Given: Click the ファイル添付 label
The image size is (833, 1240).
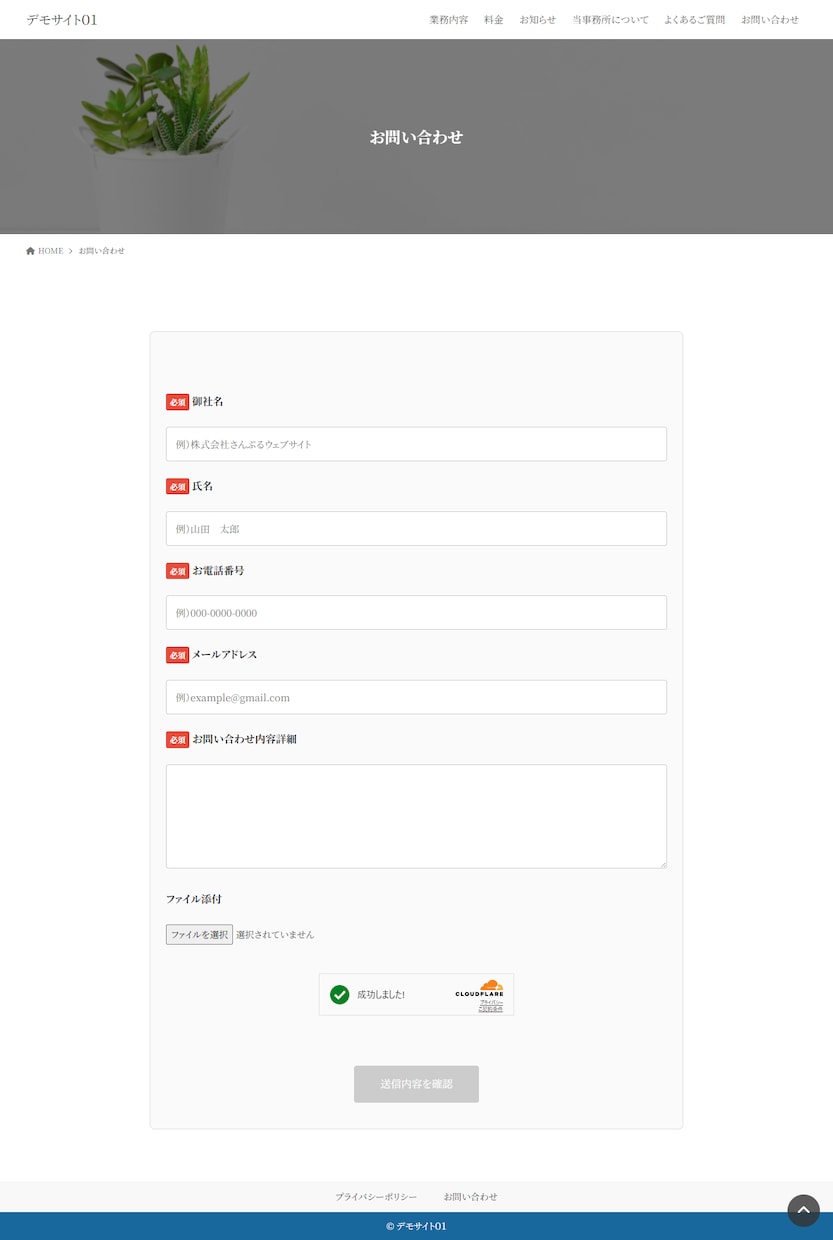Looking at the screenshot, I should pos(194,899).
